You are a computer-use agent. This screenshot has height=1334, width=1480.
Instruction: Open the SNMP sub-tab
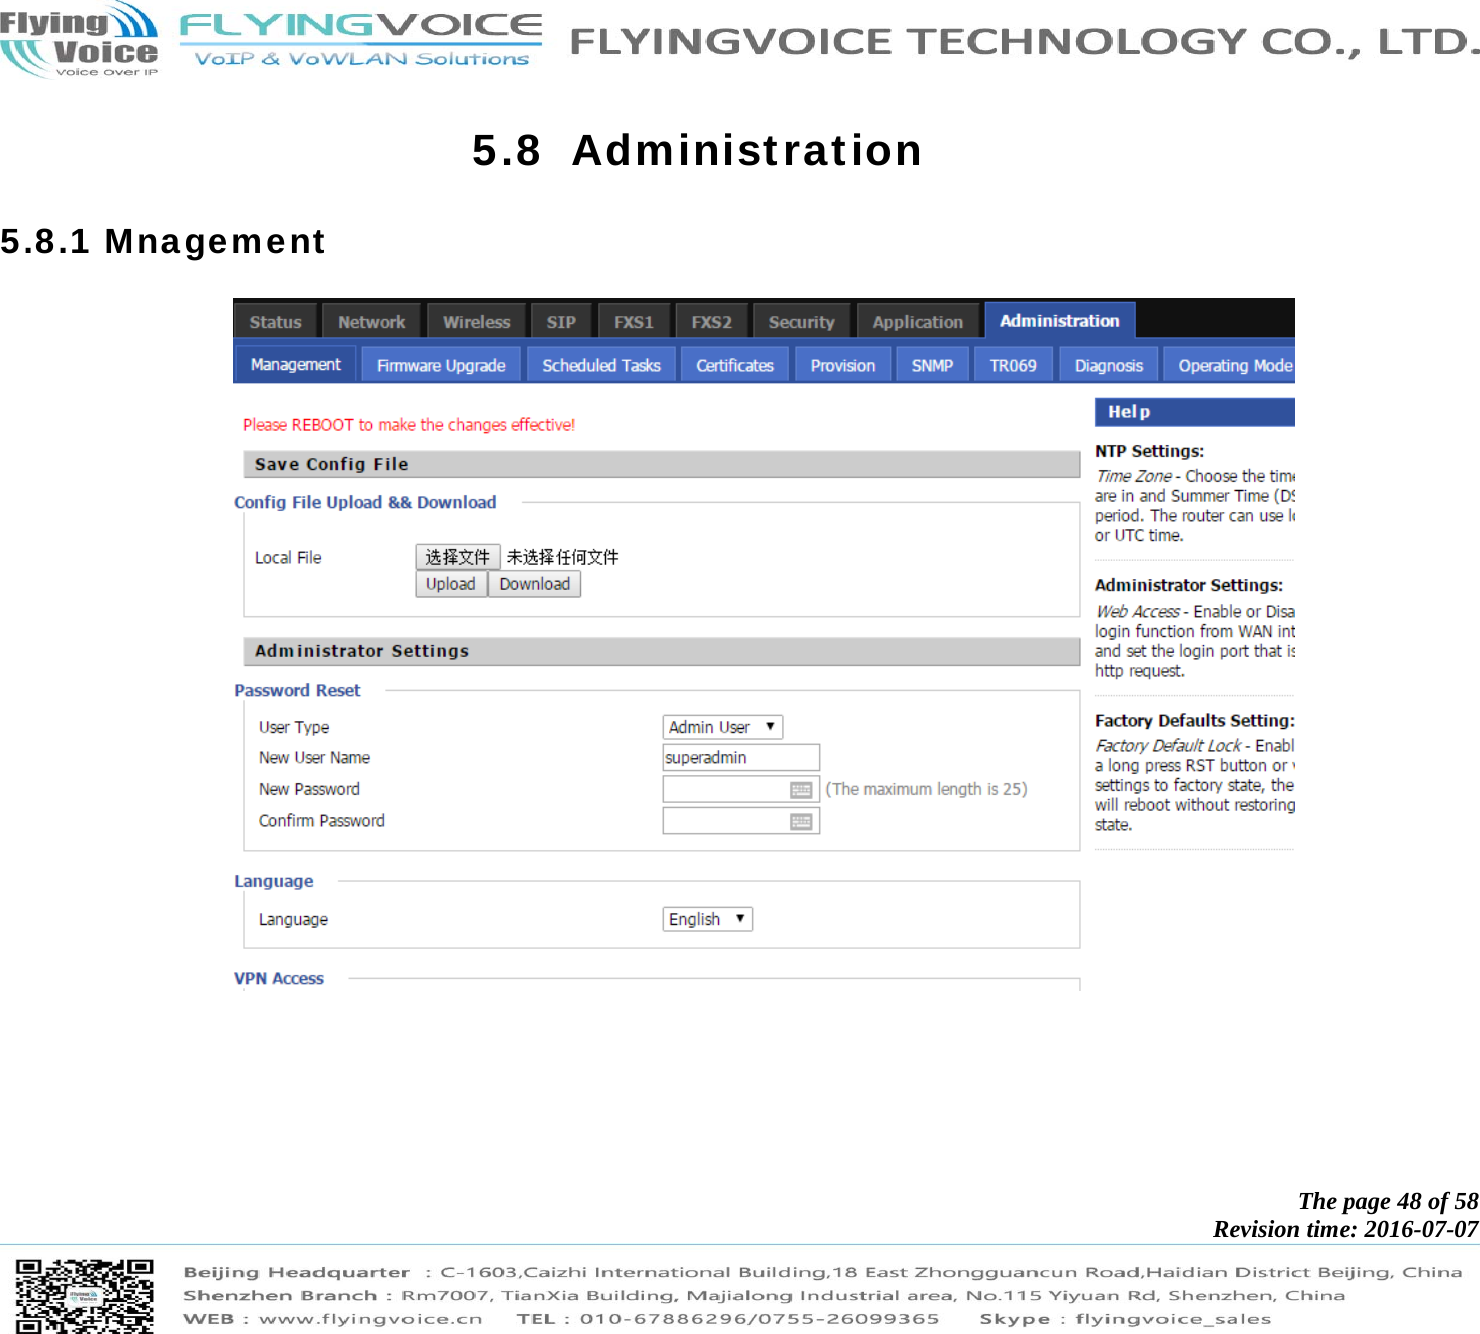click(932, 366)
